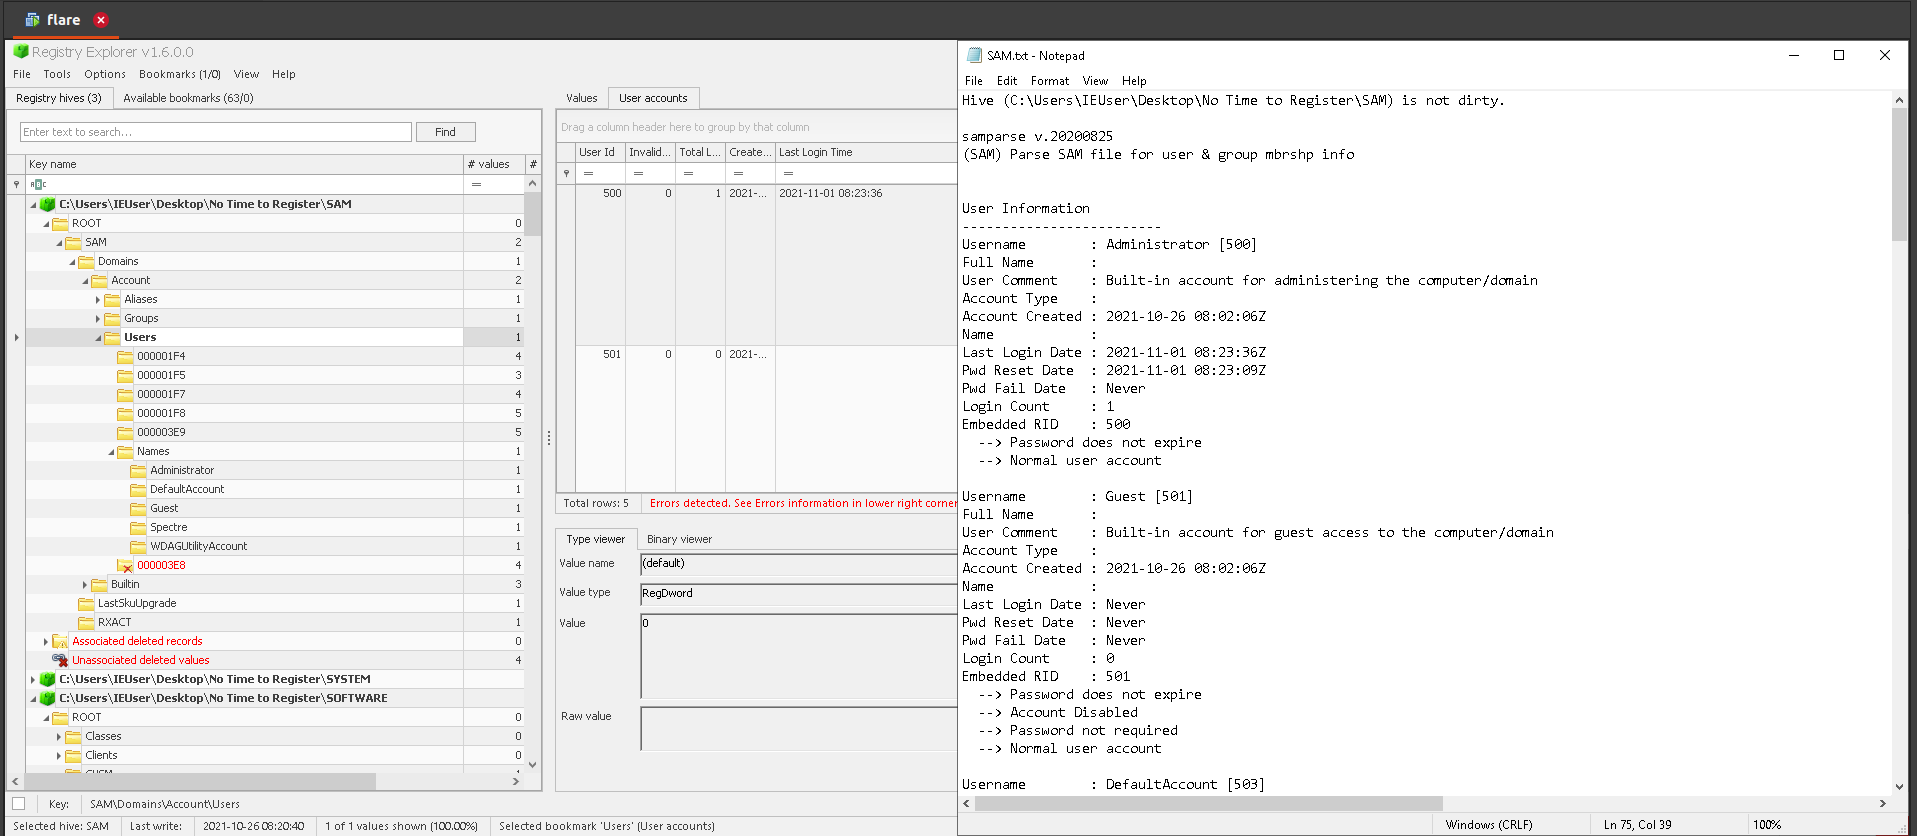1917x836 pixels.
Task: Click the 000003E9 folder icon
Action: pyautogui.click(x=125, y=432)
